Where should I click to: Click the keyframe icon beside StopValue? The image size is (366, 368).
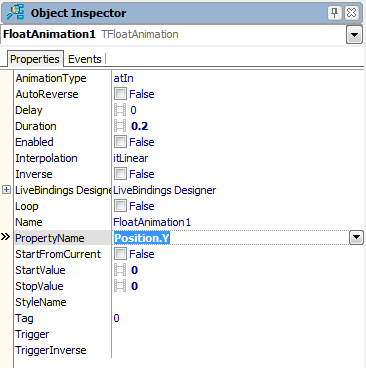[120, 286]
